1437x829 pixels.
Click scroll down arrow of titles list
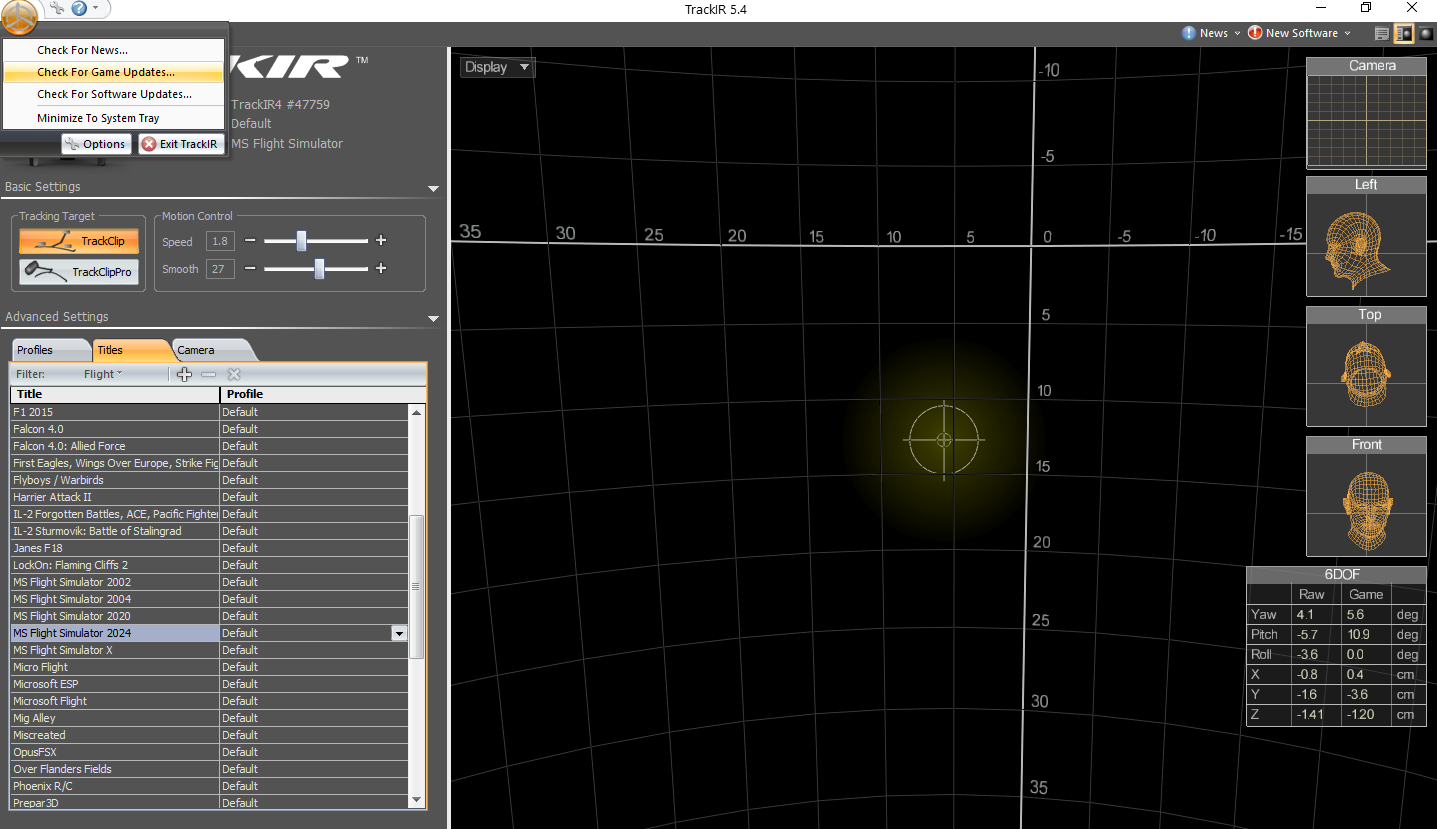pyautogui.click(x=417, y=800)
